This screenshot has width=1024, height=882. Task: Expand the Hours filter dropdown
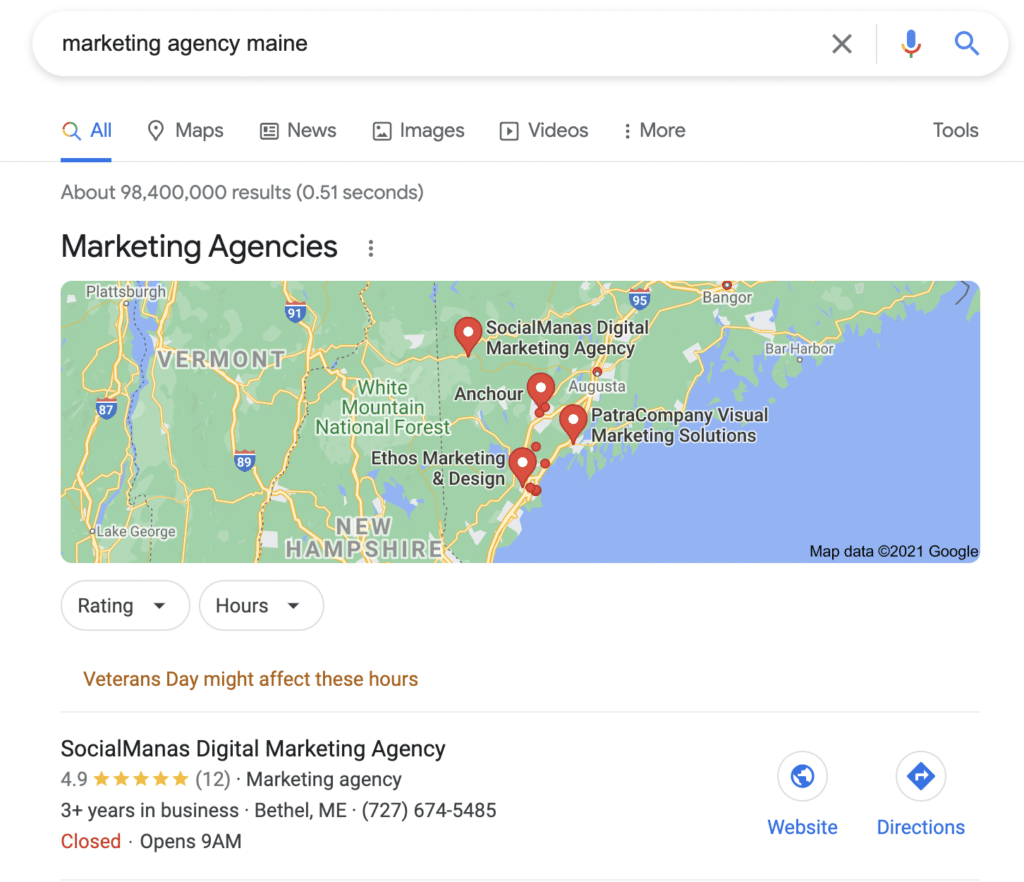261,606
